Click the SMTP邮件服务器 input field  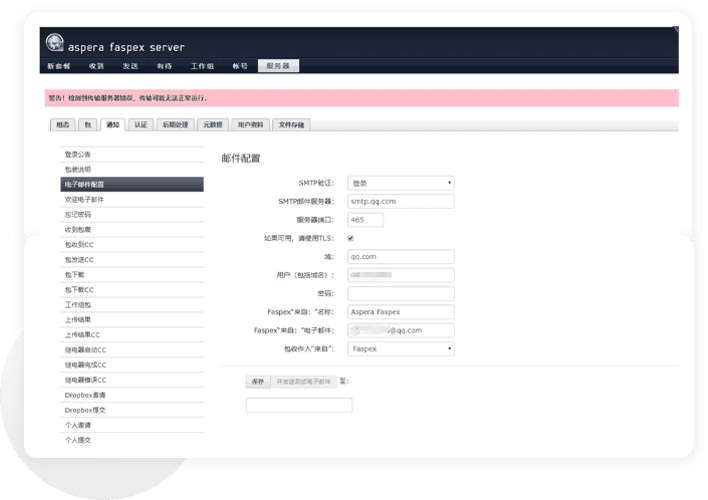pyautogui.click(x=400, y=201)
